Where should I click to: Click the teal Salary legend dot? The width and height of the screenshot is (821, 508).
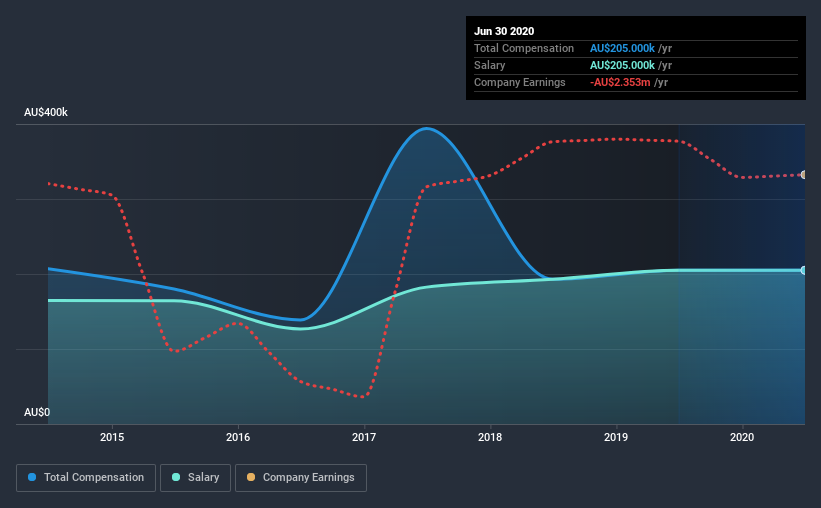[176, 477]
